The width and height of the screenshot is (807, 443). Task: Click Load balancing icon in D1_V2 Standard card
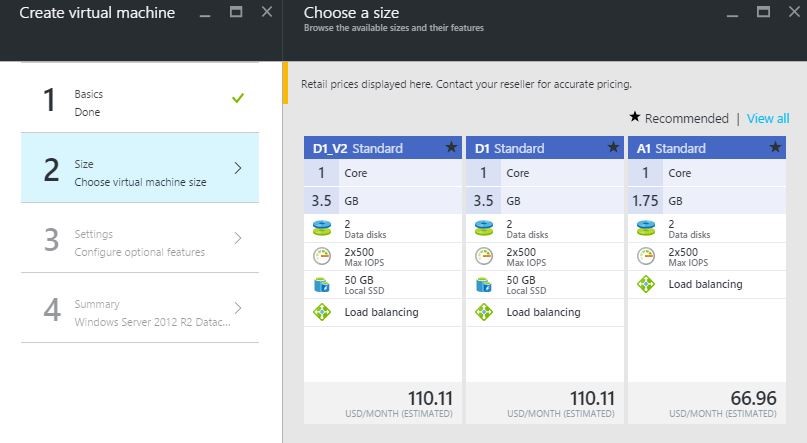[322, 312]
